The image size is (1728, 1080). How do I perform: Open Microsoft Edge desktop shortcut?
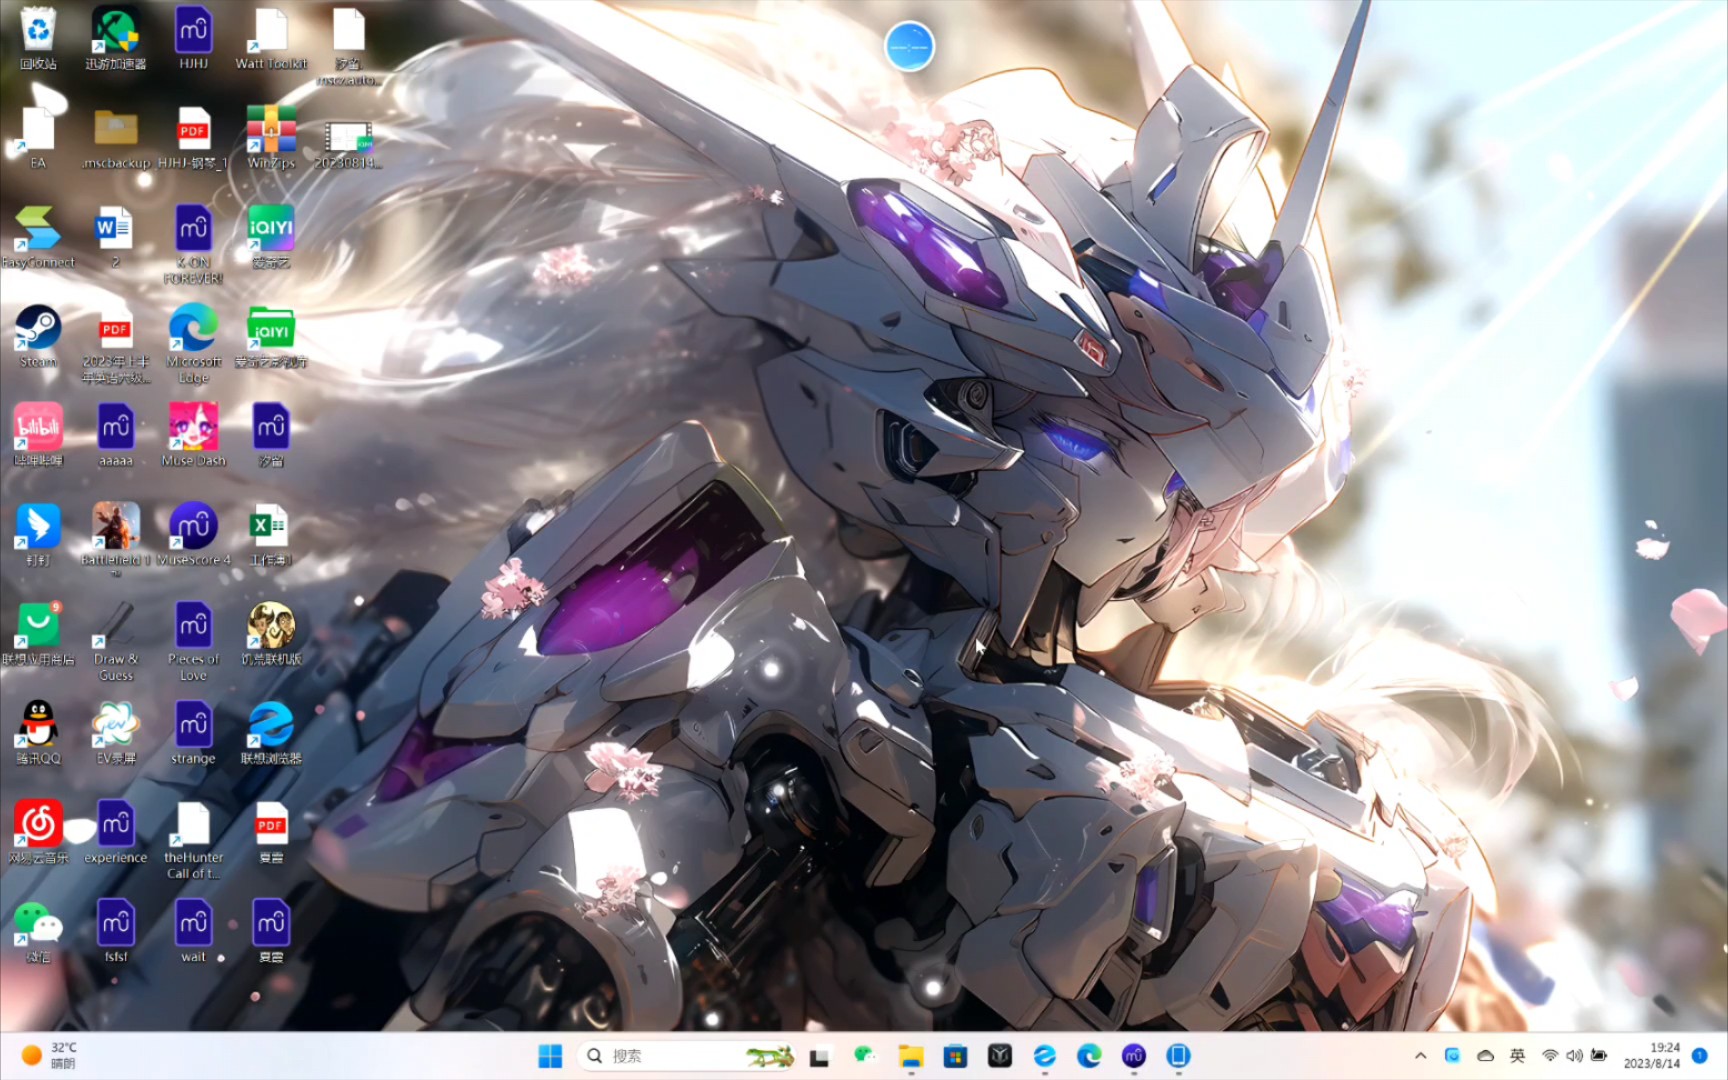pyautogui.click(x=193, y=344)
